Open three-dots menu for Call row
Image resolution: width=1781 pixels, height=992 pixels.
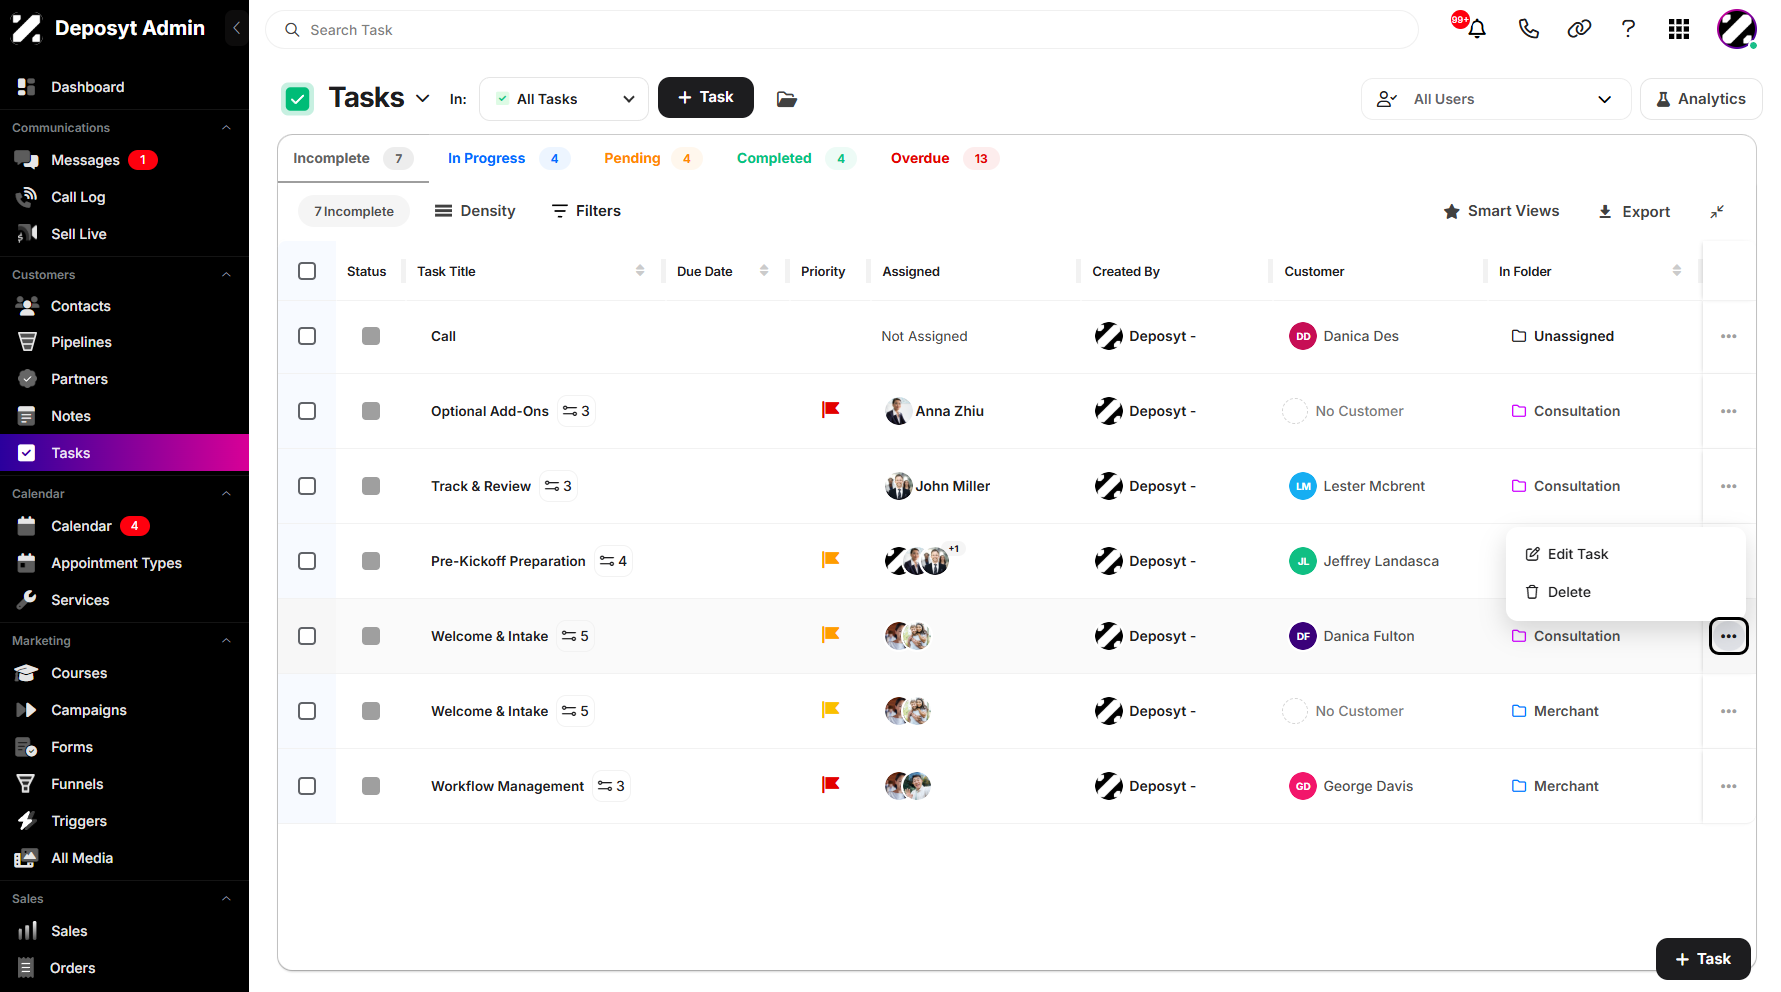coord(1729,336)
